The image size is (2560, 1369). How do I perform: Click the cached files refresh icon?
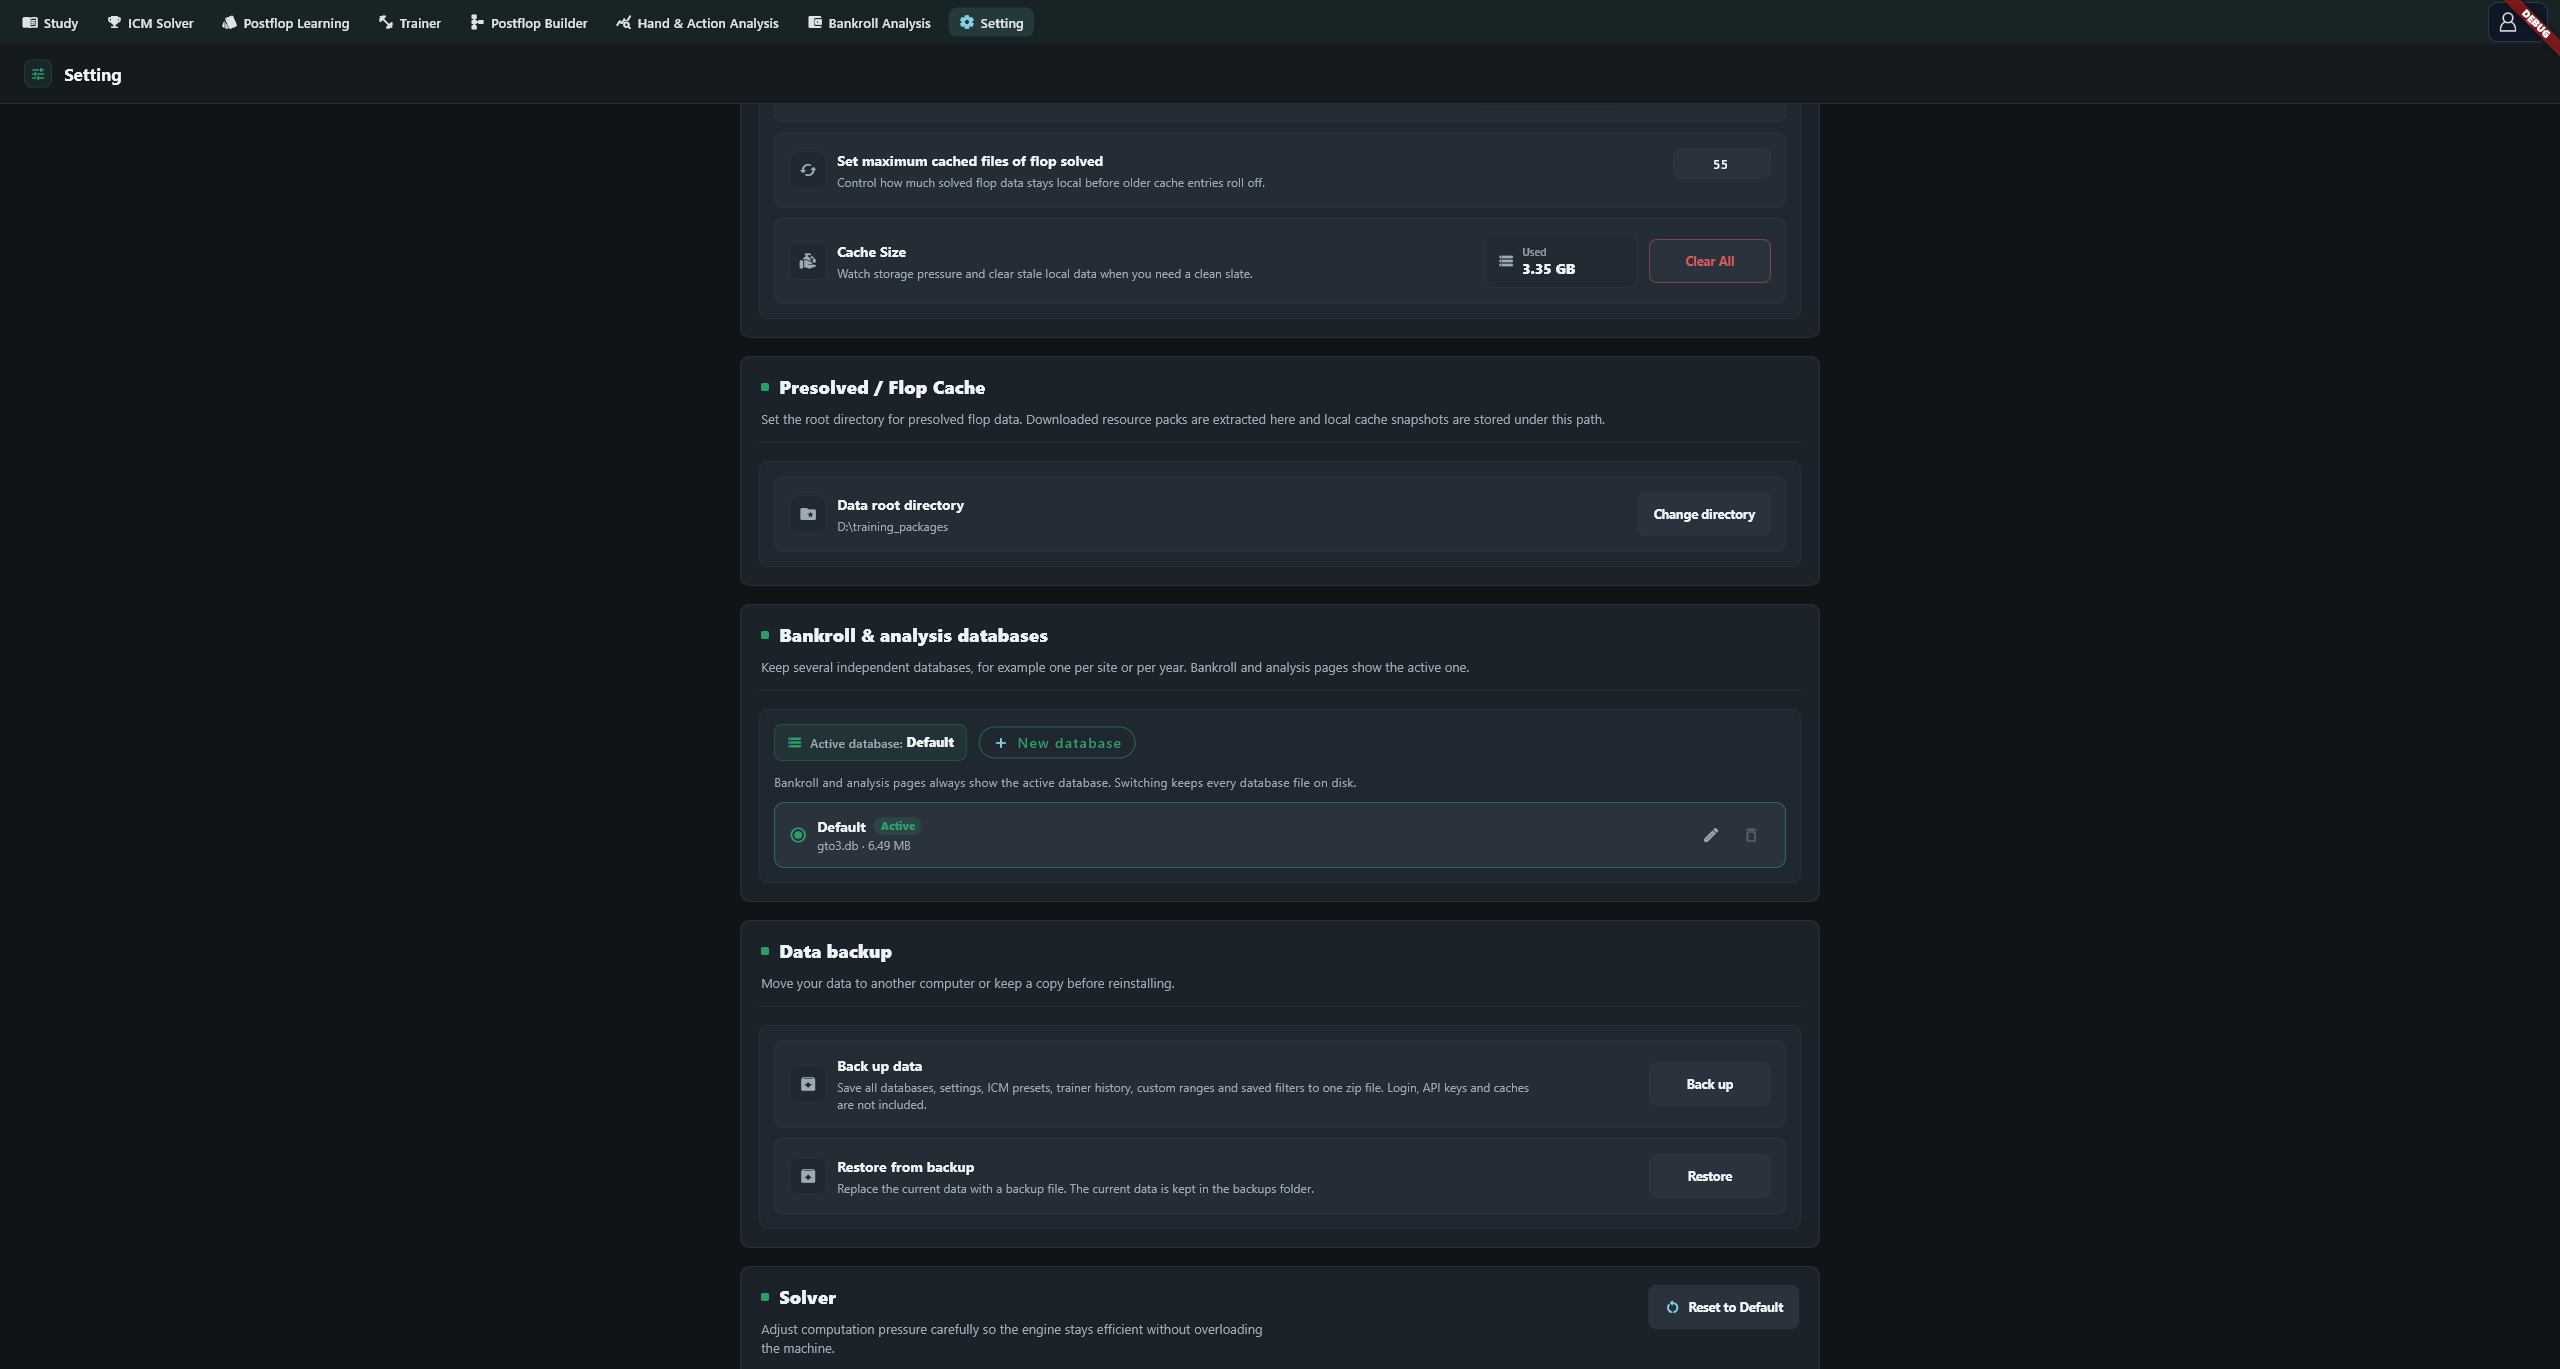point(808,170)
